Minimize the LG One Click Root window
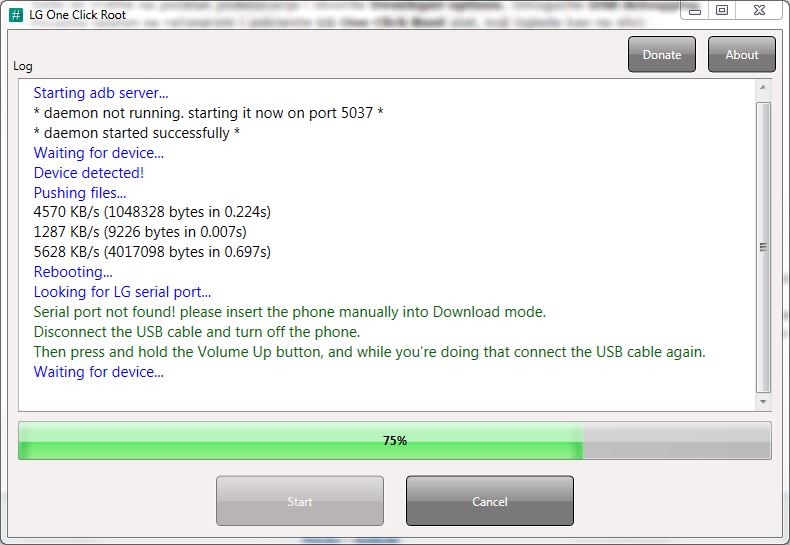The height and width of the screenshot is (545, 790). pos(695,11)
